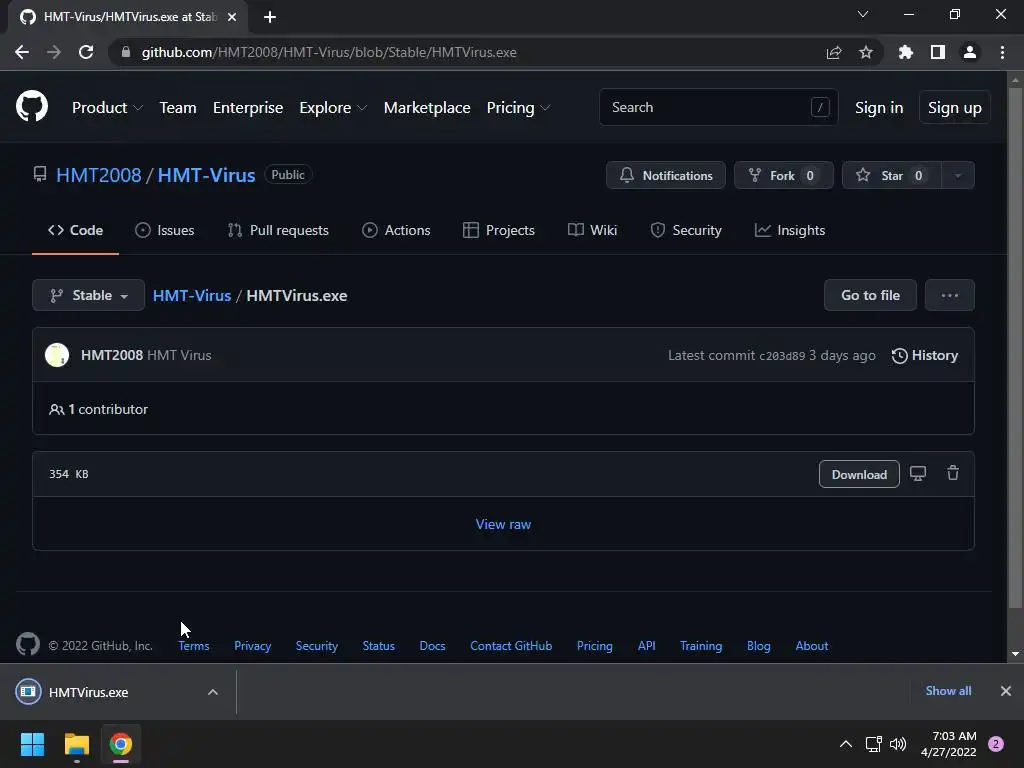Bookmark this page with the star icon
Viewport: 1024px width, 768px height.
point(865,52)
